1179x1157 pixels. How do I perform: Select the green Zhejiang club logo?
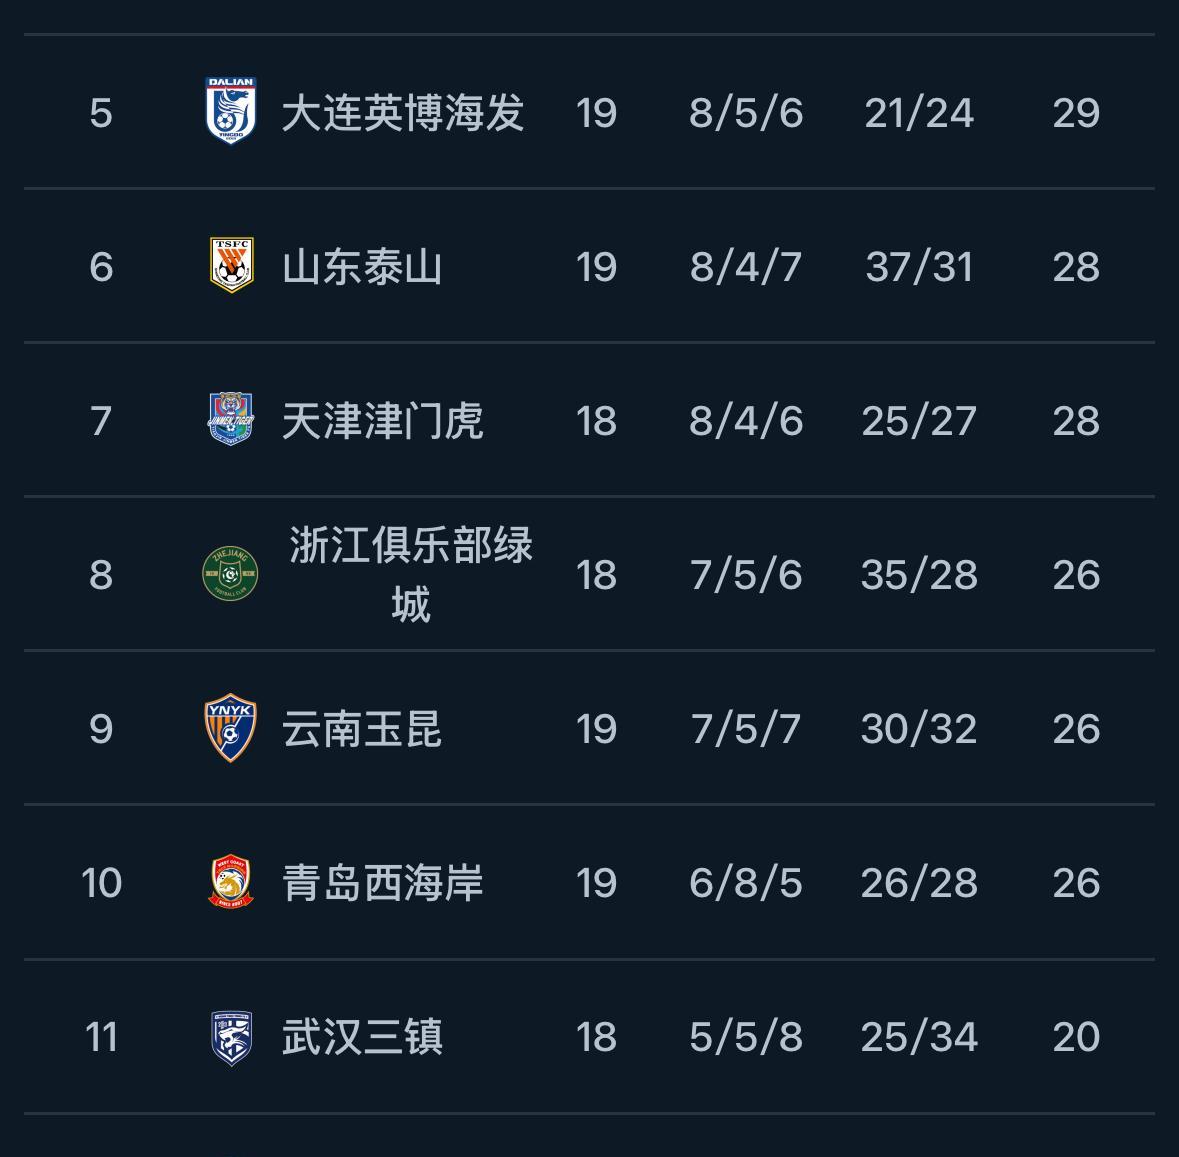click(231, 573)
